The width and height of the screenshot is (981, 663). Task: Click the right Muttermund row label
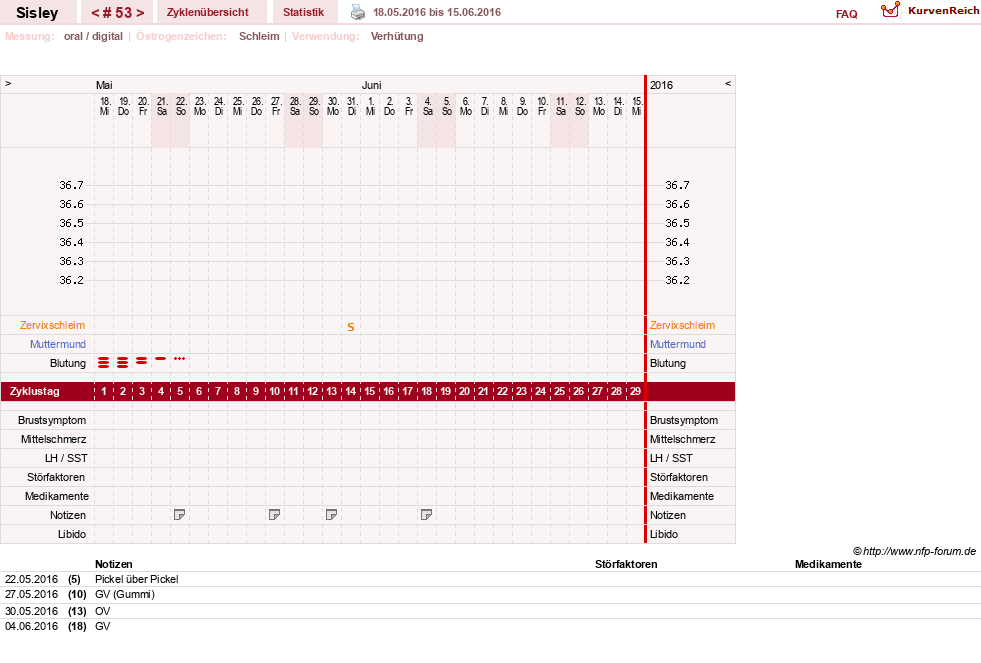(x=678, y=344)
